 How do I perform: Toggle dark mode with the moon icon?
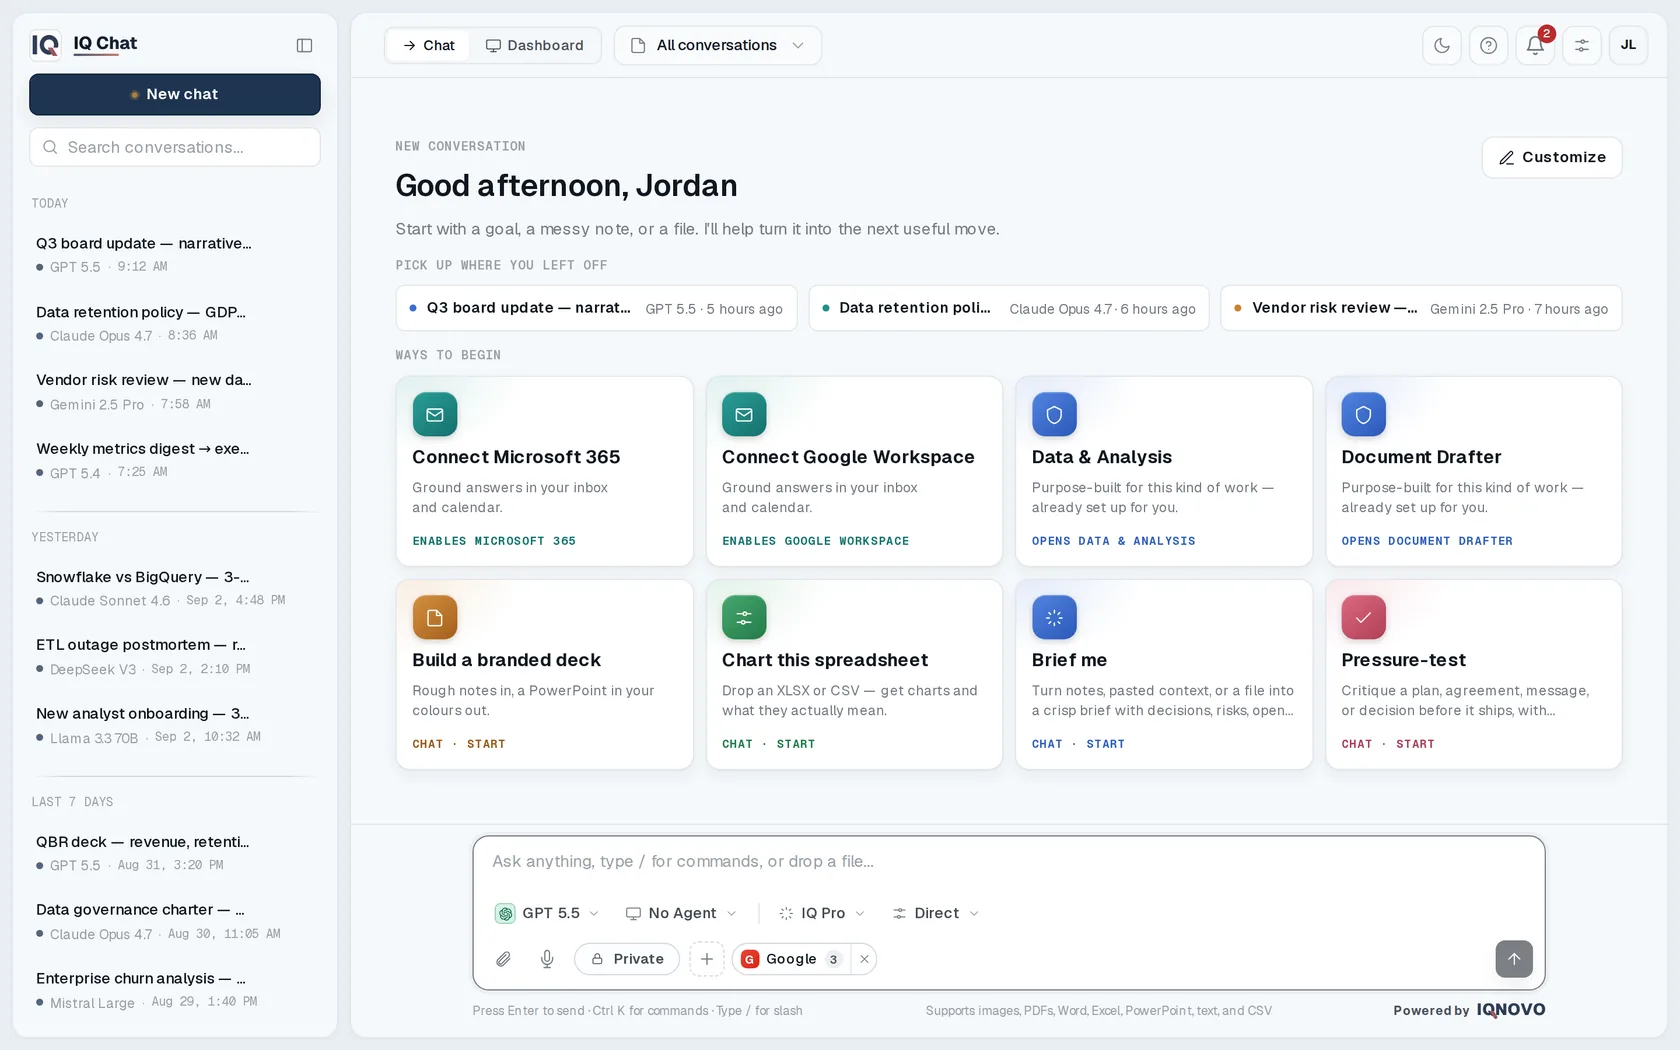[1442, 45]
